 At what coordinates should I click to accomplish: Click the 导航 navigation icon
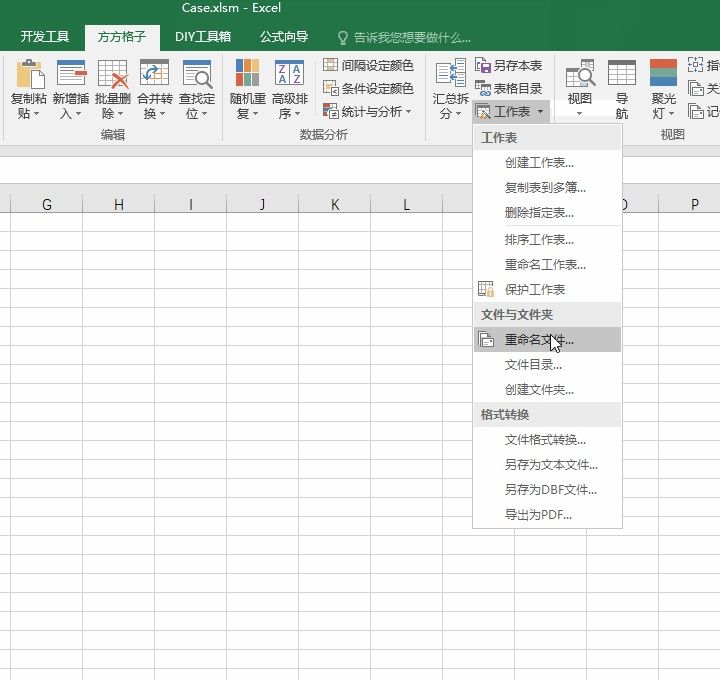click(622, 73)
